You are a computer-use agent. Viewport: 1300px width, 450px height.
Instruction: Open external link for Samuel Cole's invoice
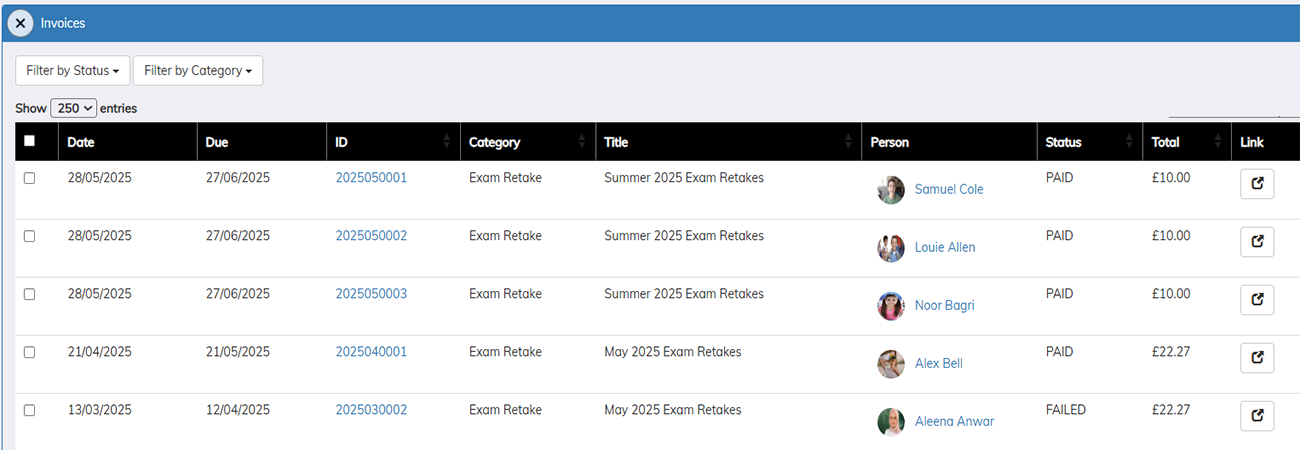tap(1257, 185)
